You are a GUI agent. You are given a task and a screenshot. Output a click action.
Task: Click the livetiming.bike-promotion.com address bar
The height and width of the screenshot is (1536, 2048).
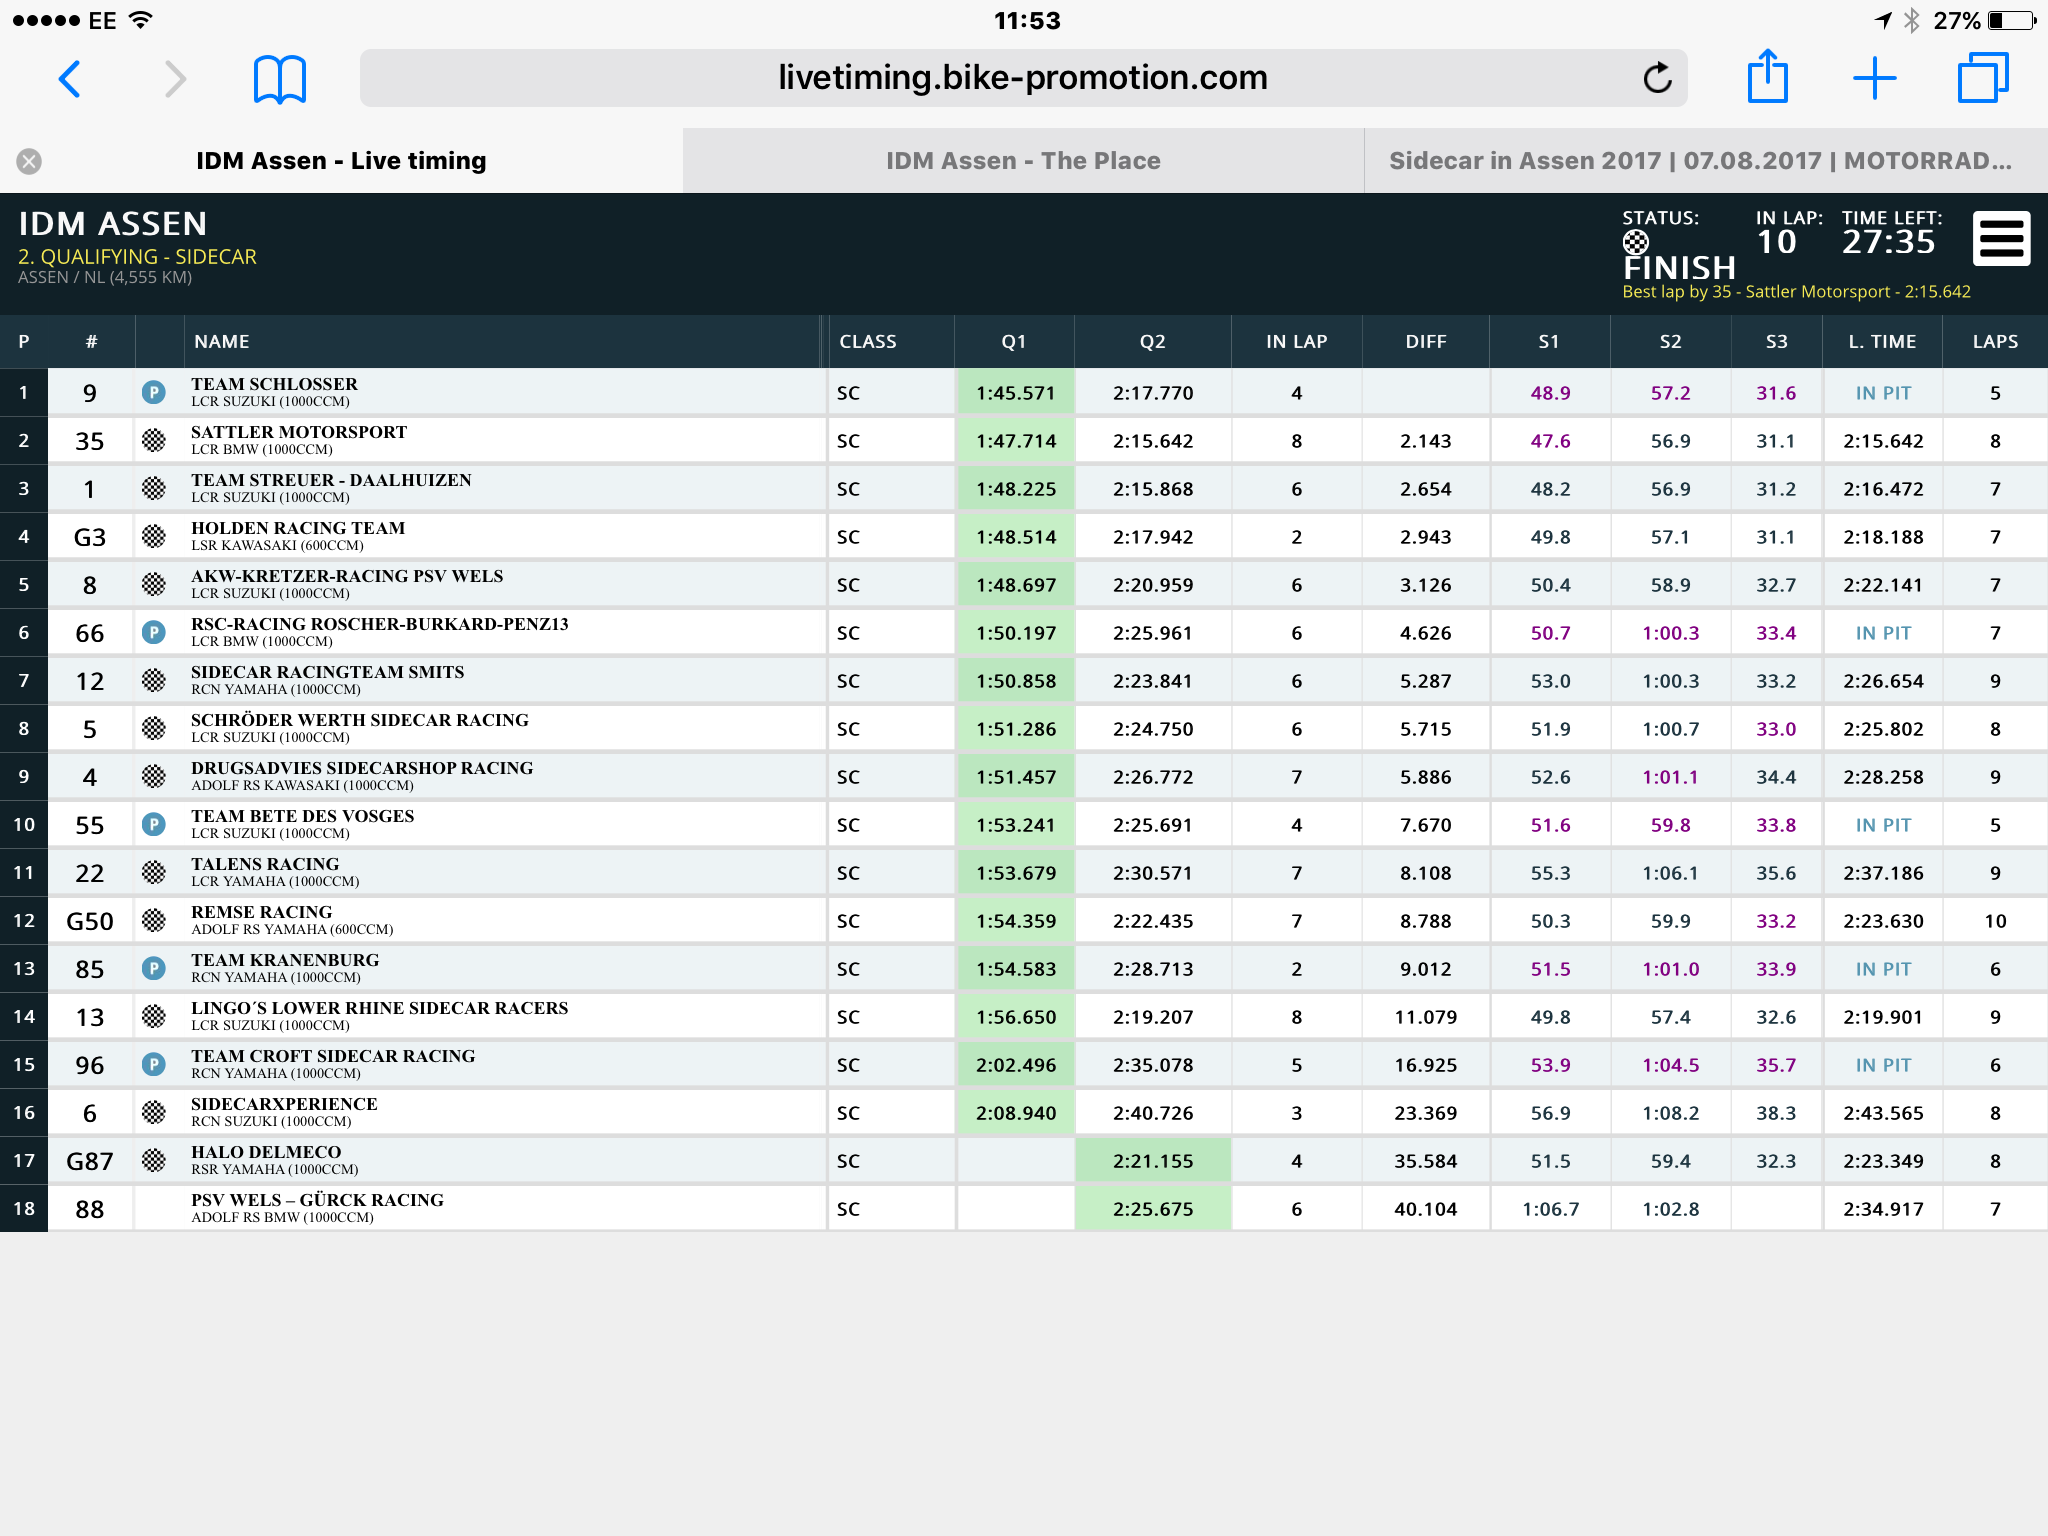tap(1023, 78)
